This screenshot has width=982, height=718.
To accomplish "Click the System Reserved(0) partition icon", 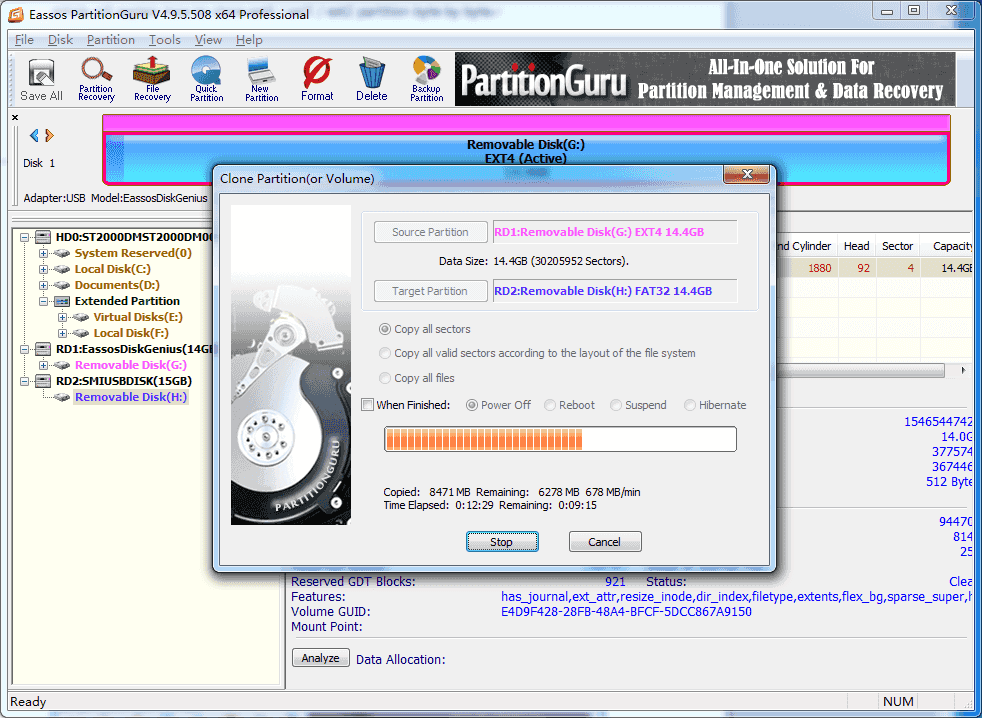I will pyautogui.click(x=61, y=253).
